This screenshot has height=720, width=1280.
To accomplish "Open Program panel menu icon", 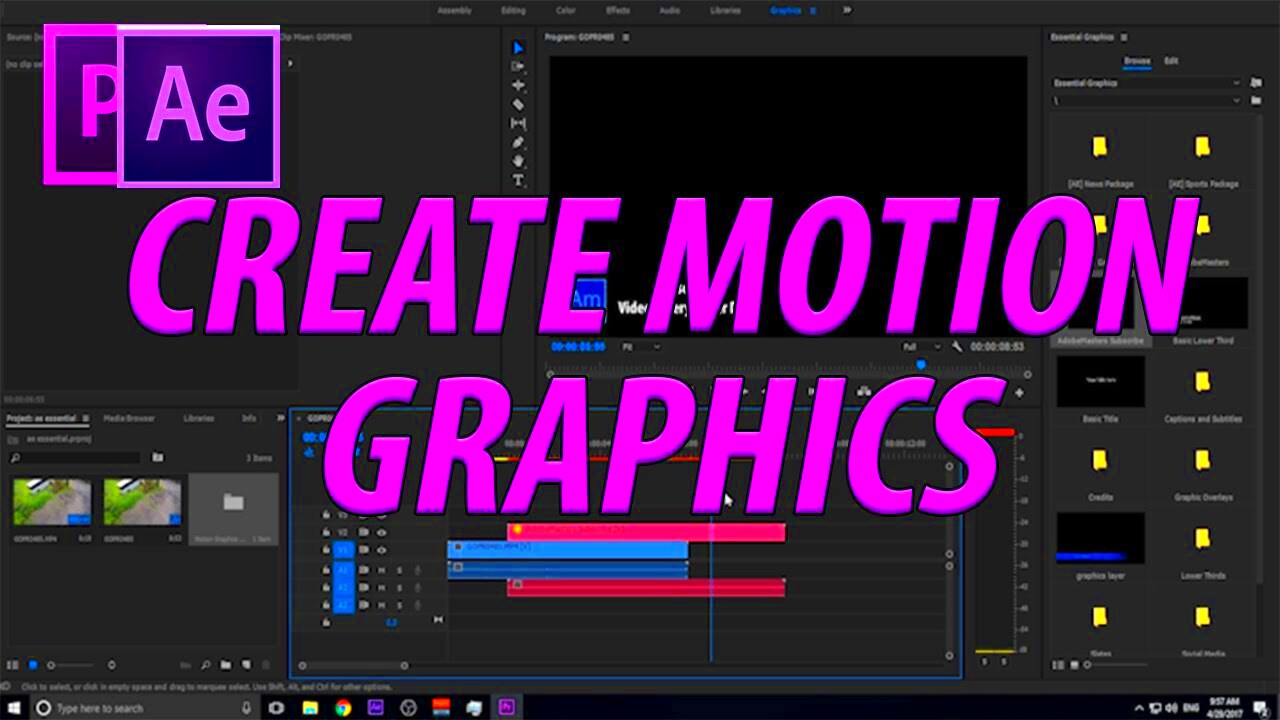I will [626, 37].
